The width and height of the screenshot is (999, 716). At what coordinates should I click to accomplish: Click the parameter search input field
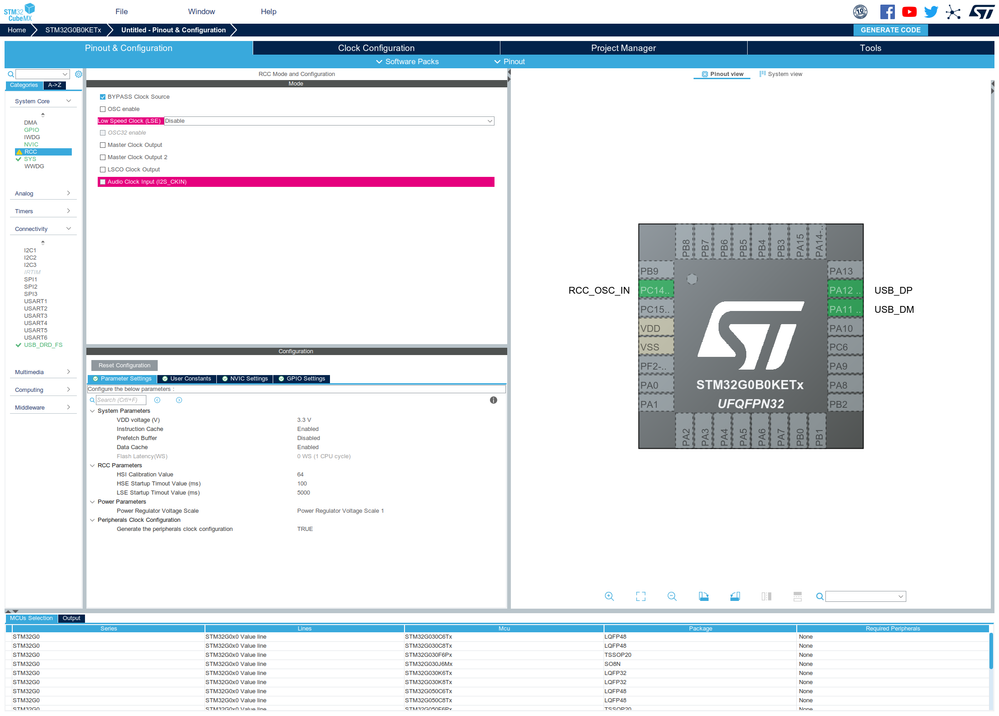(x=121, y=400)
